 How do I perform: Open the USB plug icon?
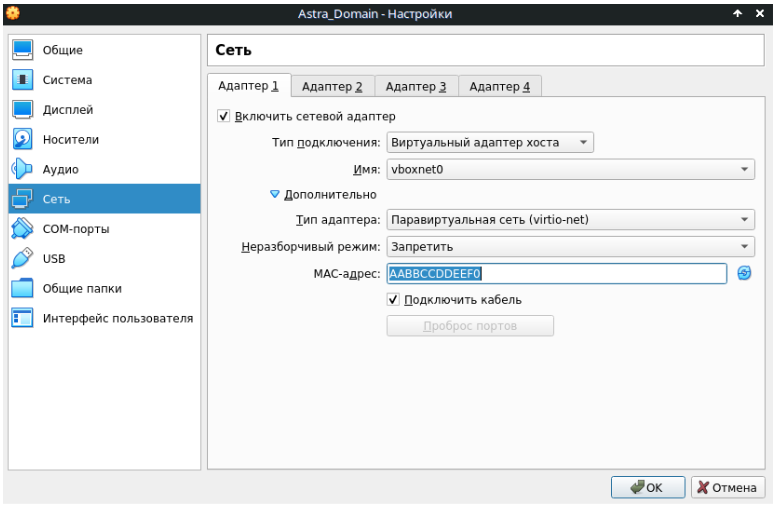pyautogui.click(x=23, y=259)
